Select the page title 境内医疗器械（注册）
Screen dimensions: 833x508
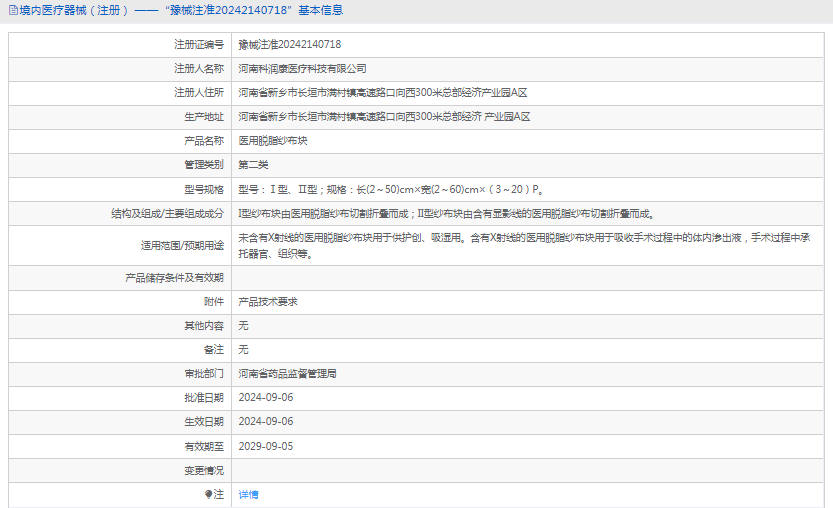pos(73,10)
